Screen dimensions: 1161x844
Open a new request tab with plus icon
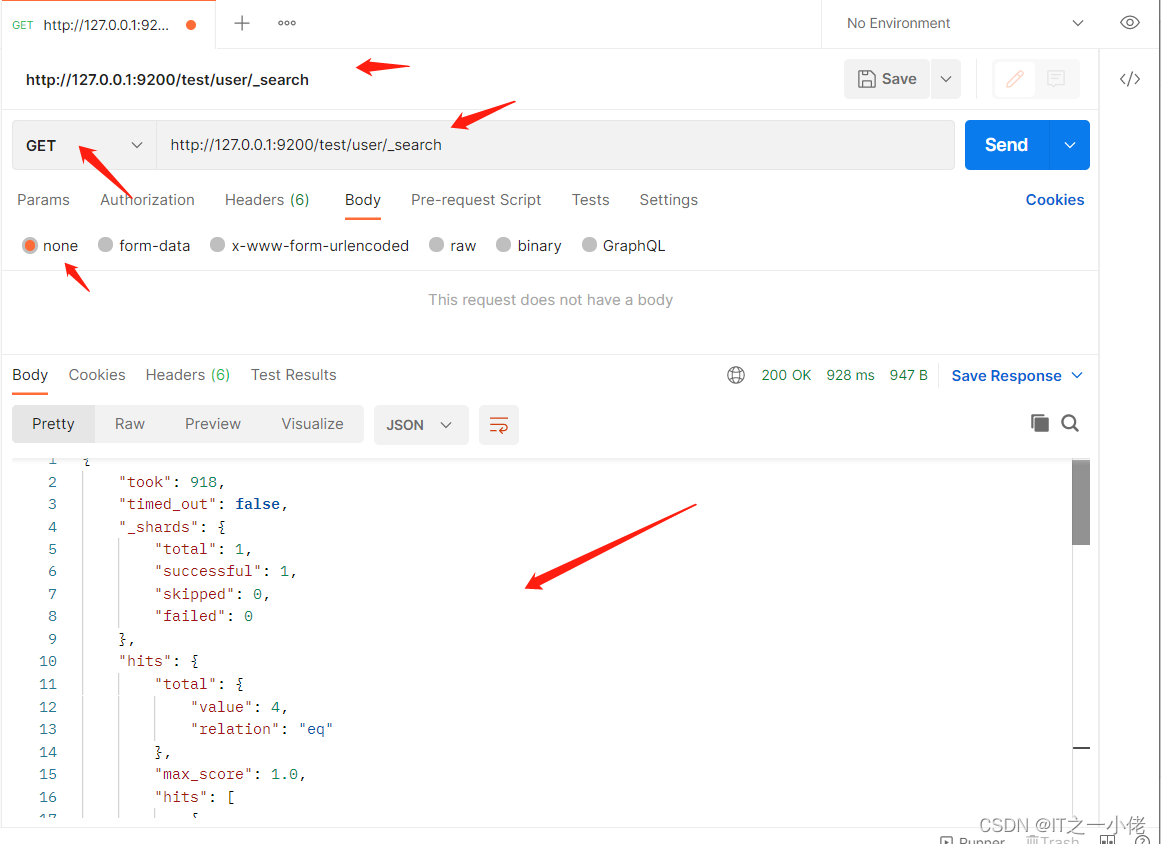(241, 23)
